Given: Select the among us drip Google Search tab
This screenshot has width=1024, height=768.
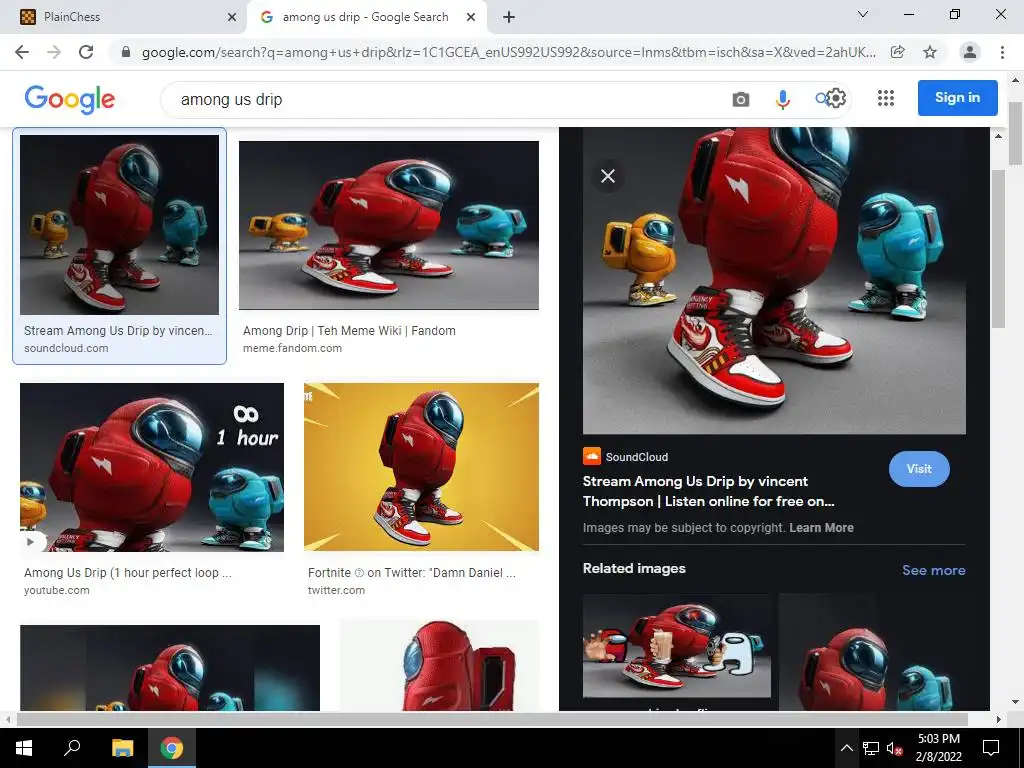Looking at the screenshot, I should (x=367, y=17).
